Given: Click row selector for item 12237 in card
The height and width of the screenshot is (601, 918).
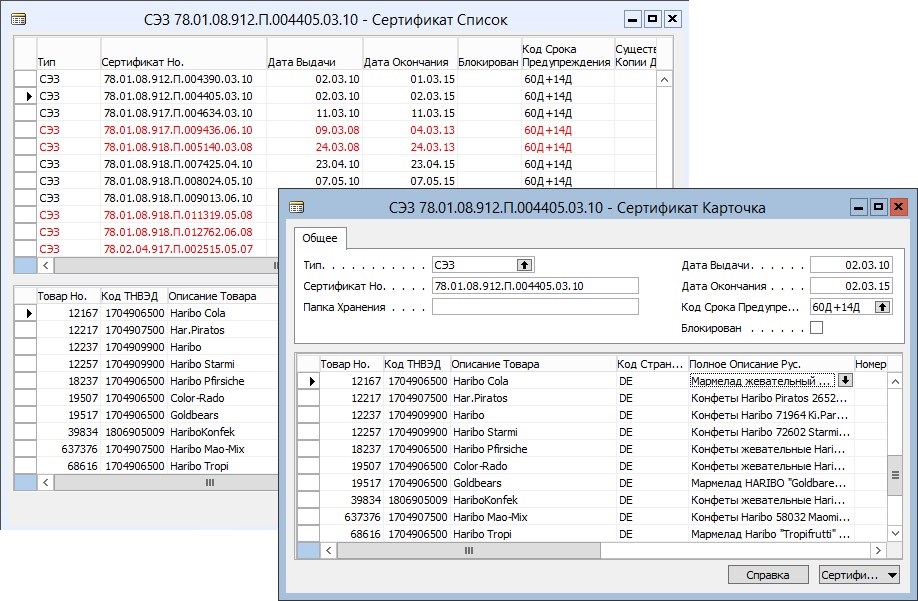Looking at the screenshot, I should pos(309,415).
